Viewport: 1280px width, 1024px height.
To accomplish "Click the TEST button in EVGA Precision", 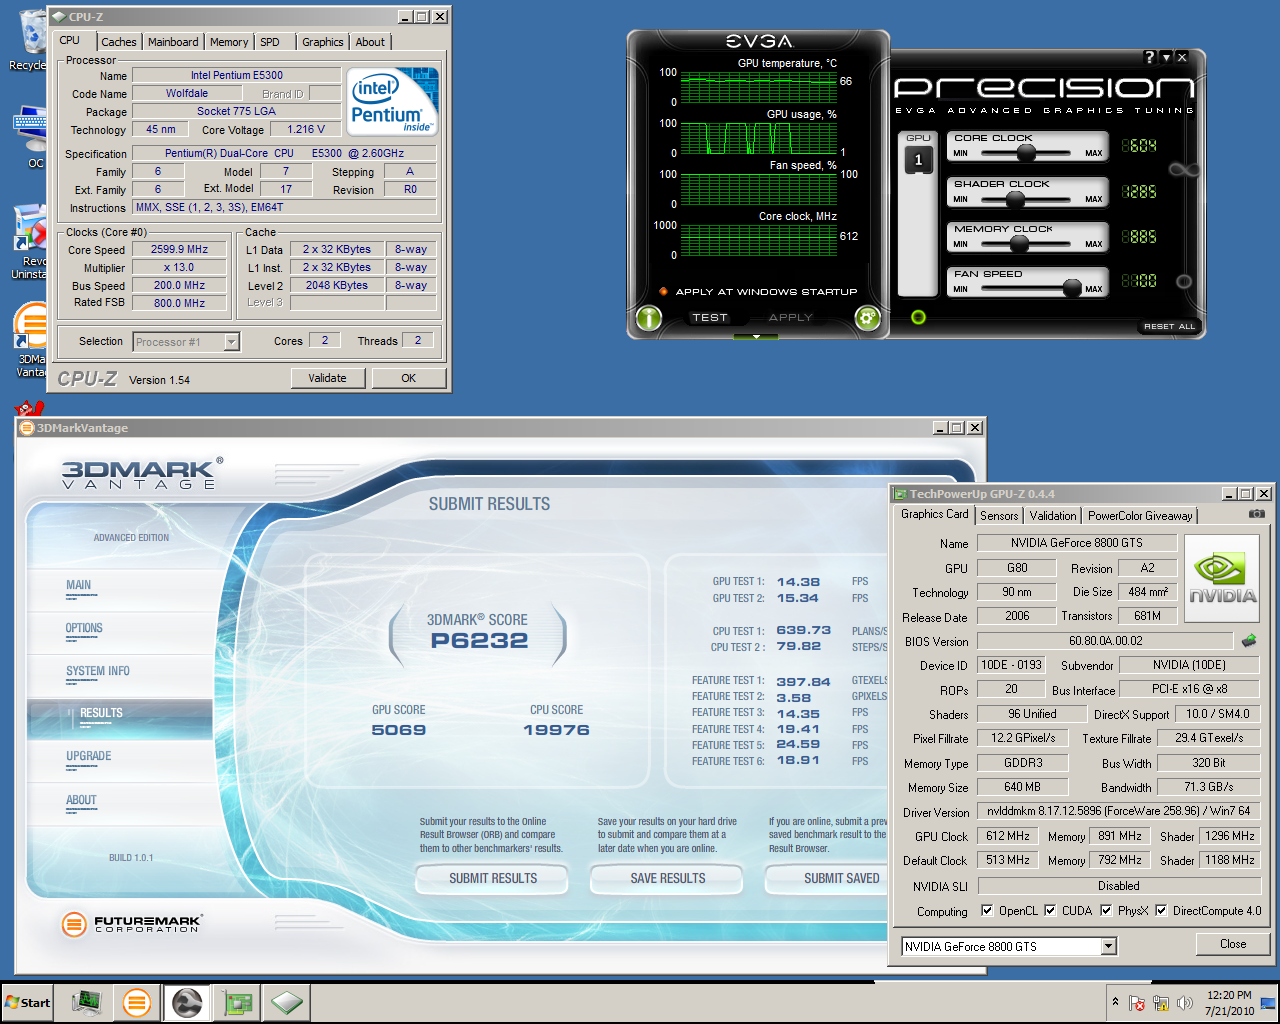I will point(710,318).
